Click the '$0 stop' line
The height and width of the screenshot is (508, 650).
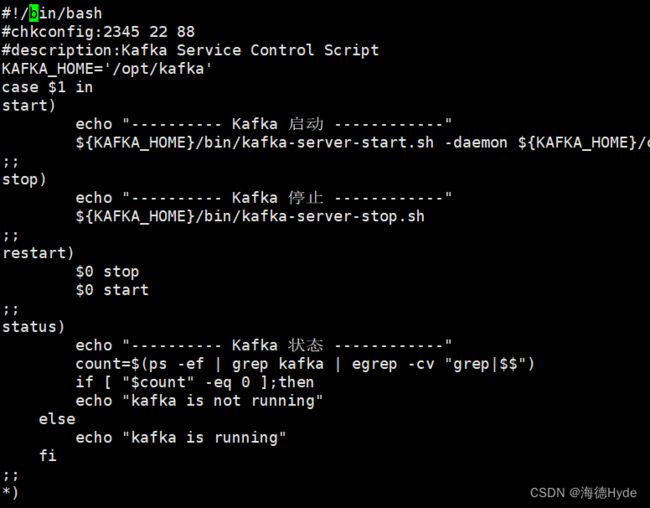click(107, 272)
